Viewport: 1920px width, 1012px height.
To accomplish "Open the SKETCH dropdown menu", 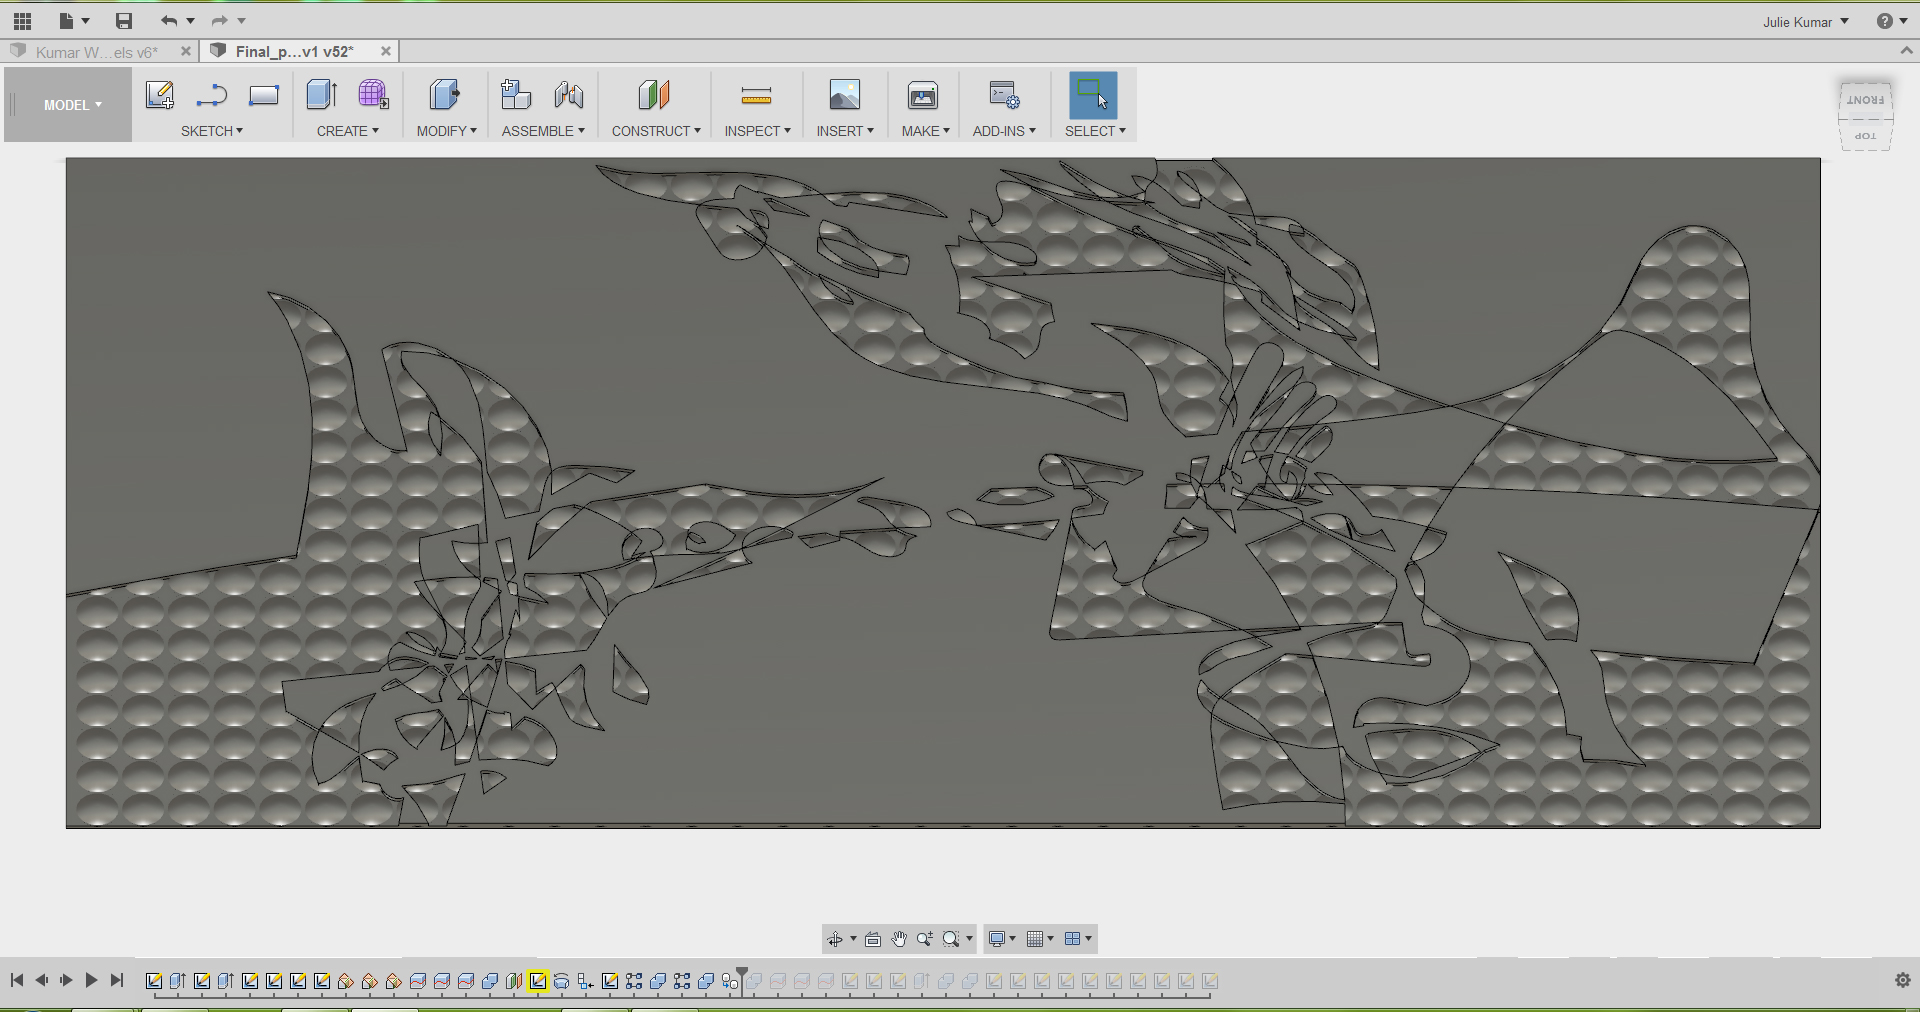I will coord(212,131).
